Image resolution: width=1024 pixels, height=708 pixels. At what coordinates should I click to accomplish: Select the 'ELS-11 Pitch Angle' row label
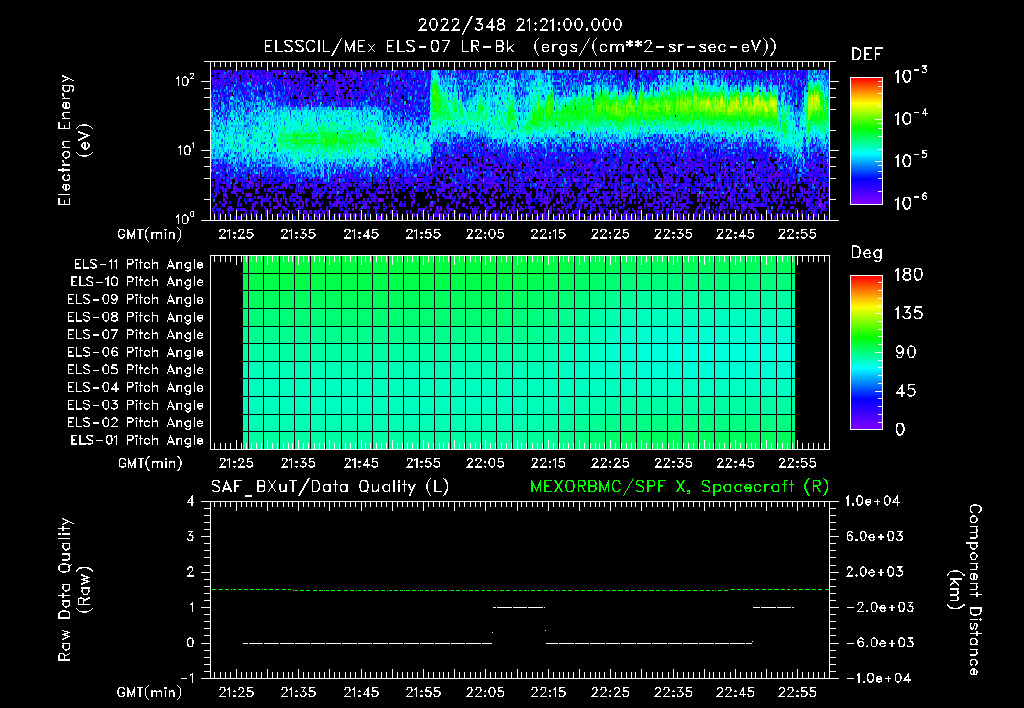tap(138, 265)
